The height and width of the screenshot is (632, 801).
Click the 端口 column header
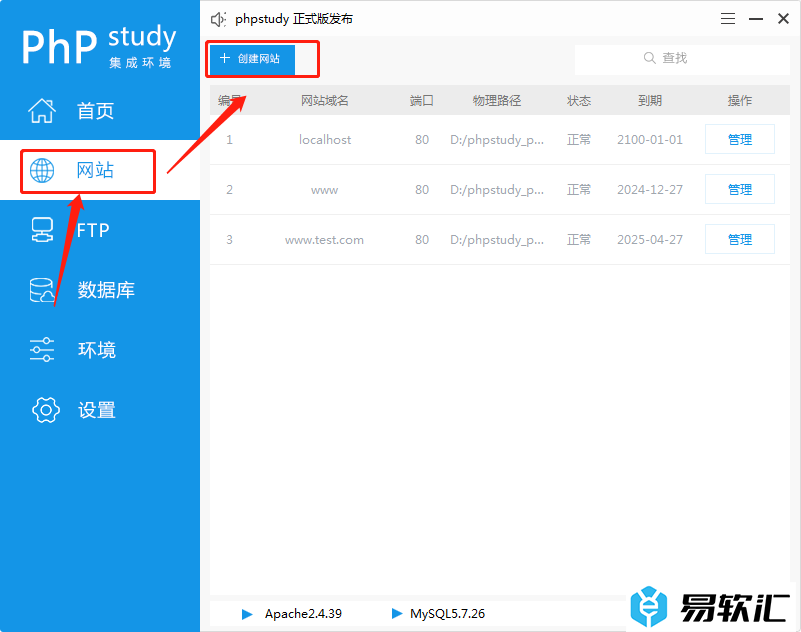tap(421, 101)
